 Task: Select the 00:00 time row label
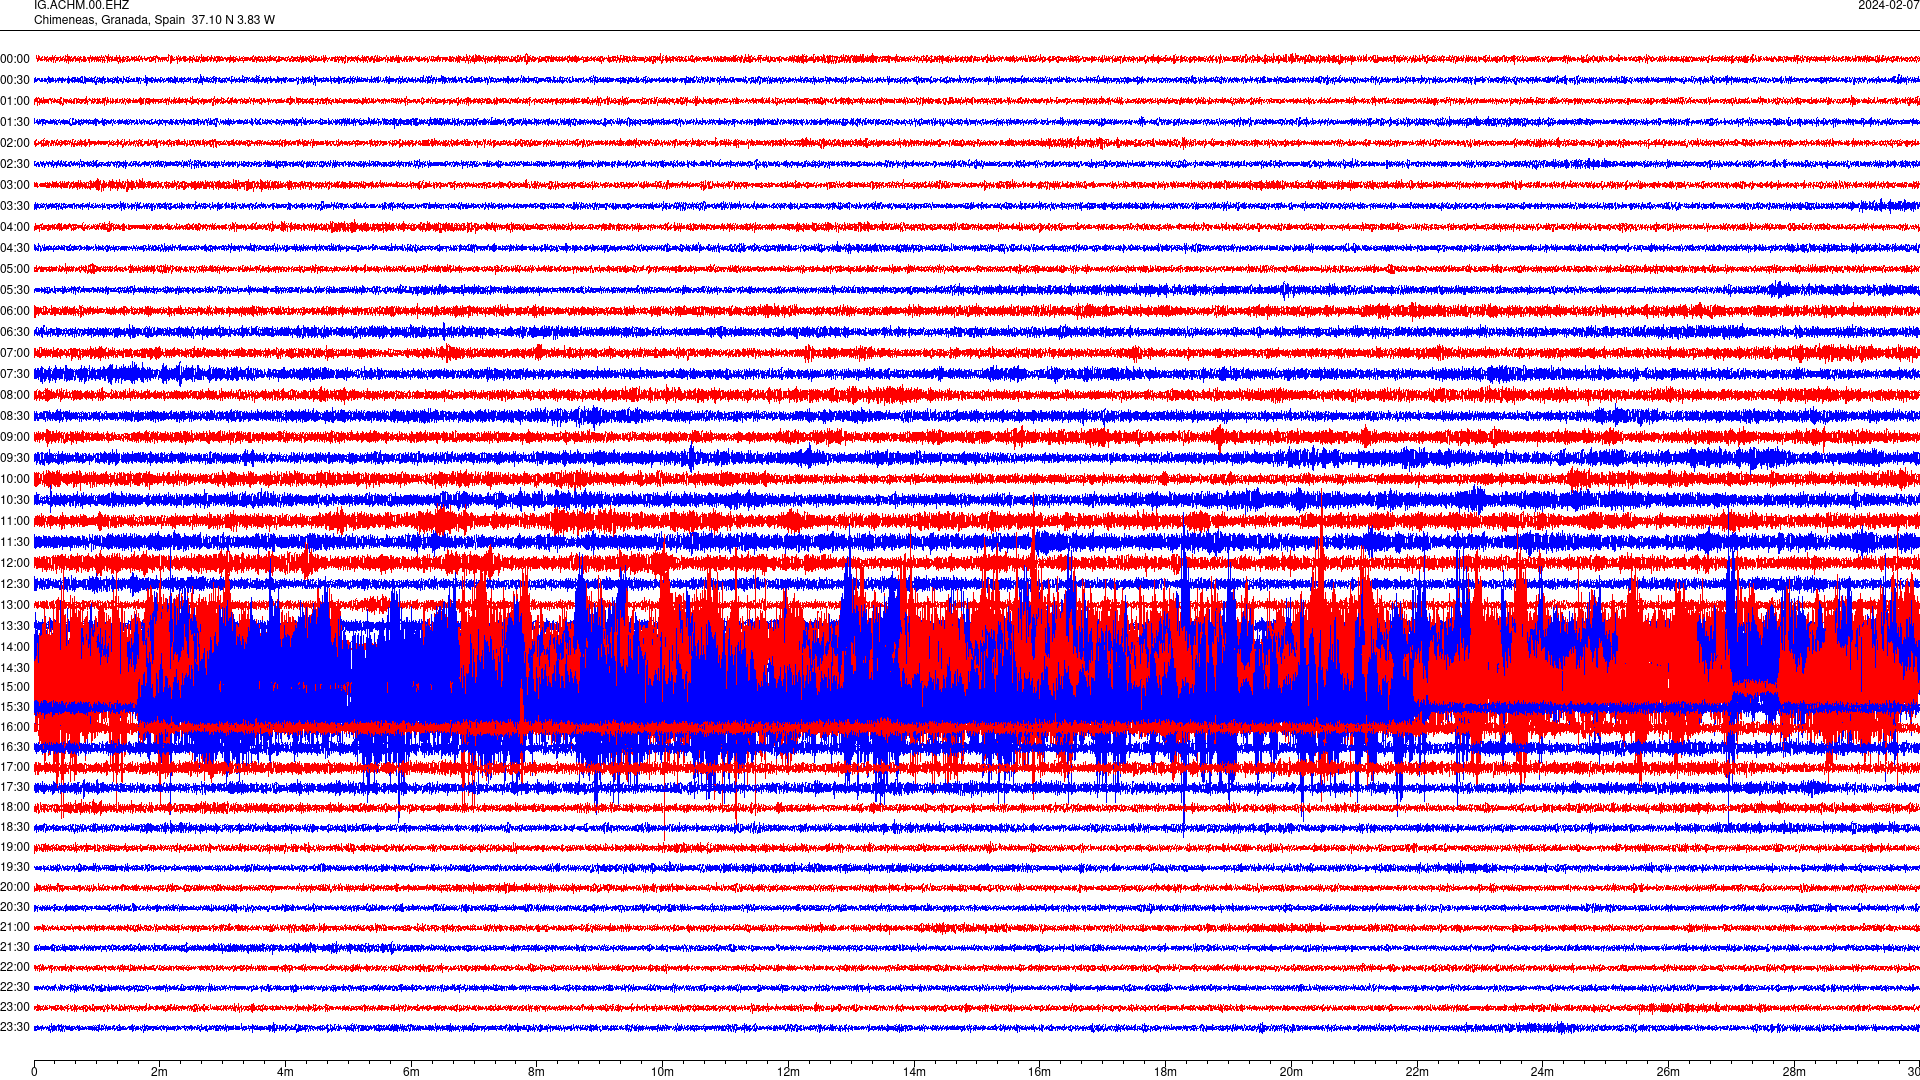[x=15, y=59]
